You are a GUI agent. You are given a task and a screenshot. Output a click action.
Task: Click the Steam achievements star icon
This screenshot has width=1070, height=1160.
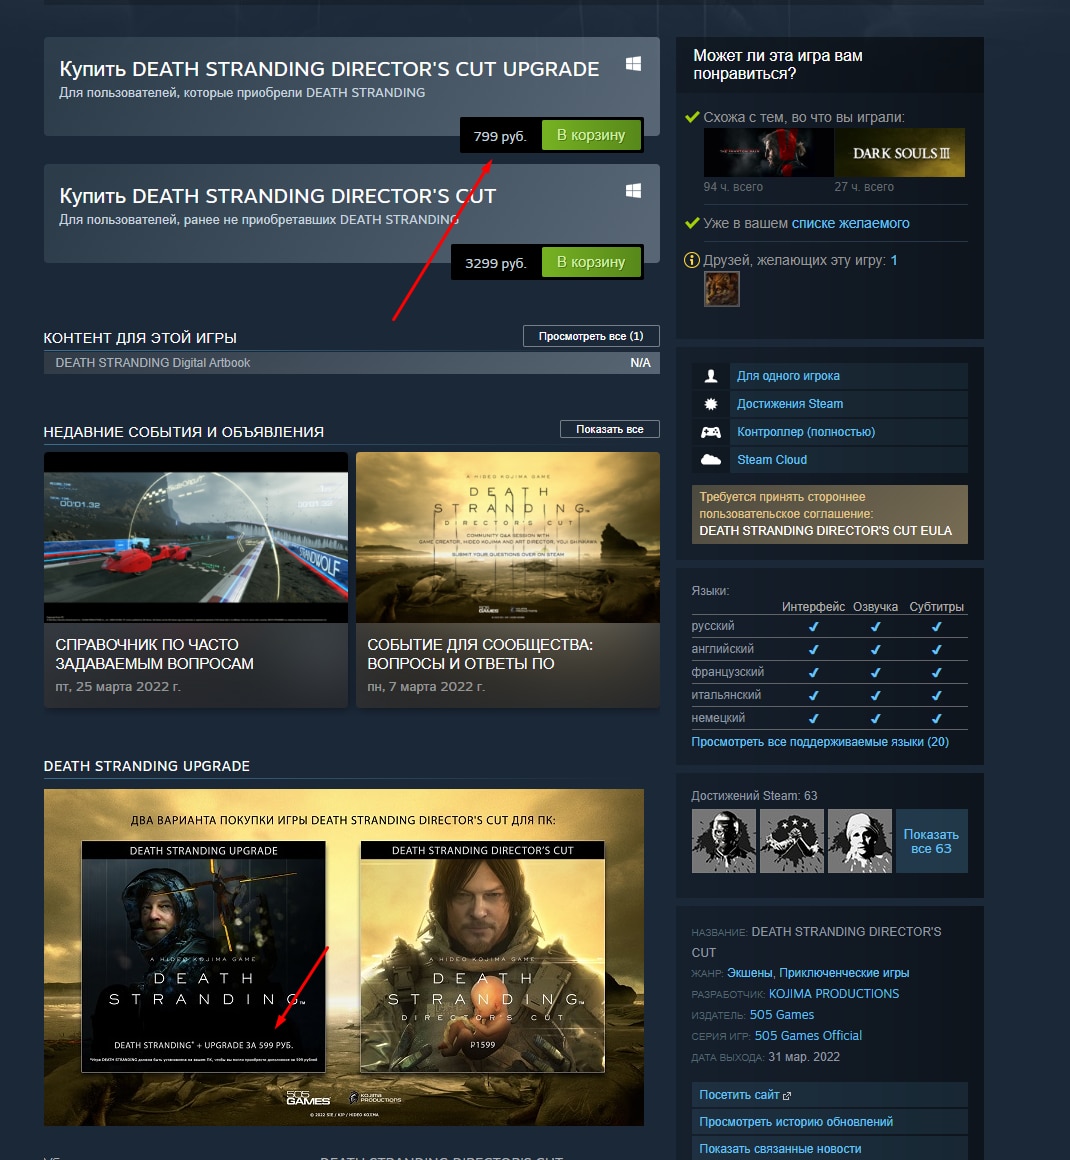tap(711, 404)
